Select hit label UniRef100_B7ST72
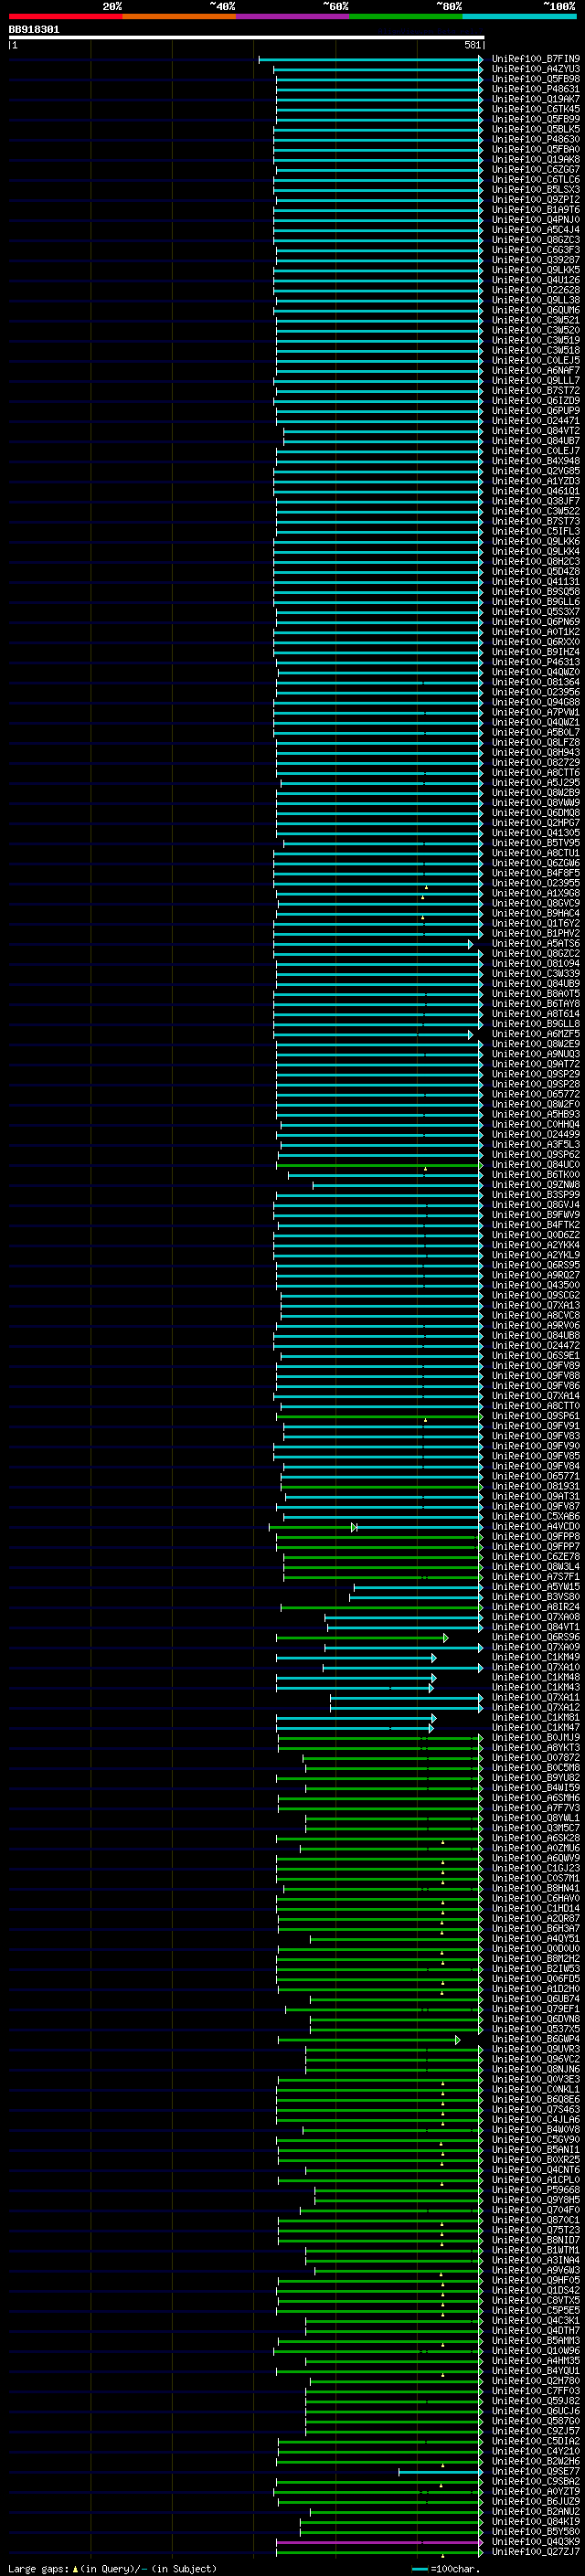The image size is (585, 2576). pyautogui.click(x=536, y=391)
